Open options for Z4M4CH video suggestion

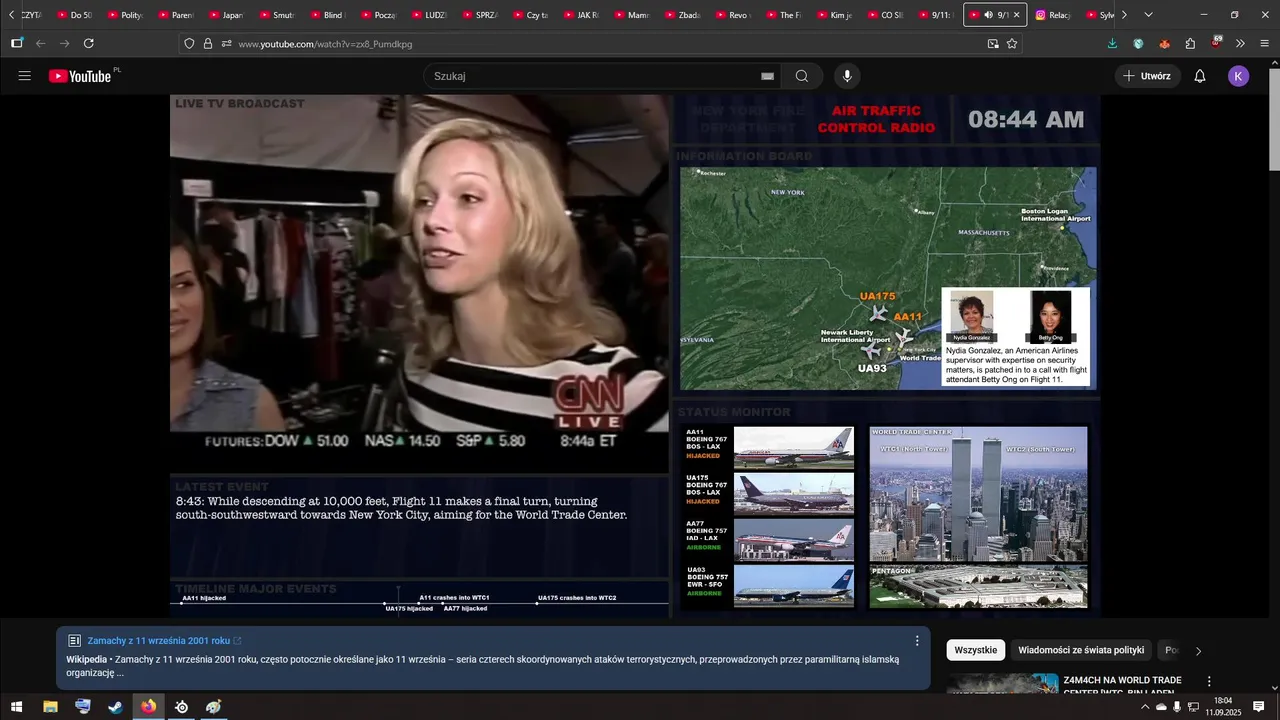point(1209,681)
